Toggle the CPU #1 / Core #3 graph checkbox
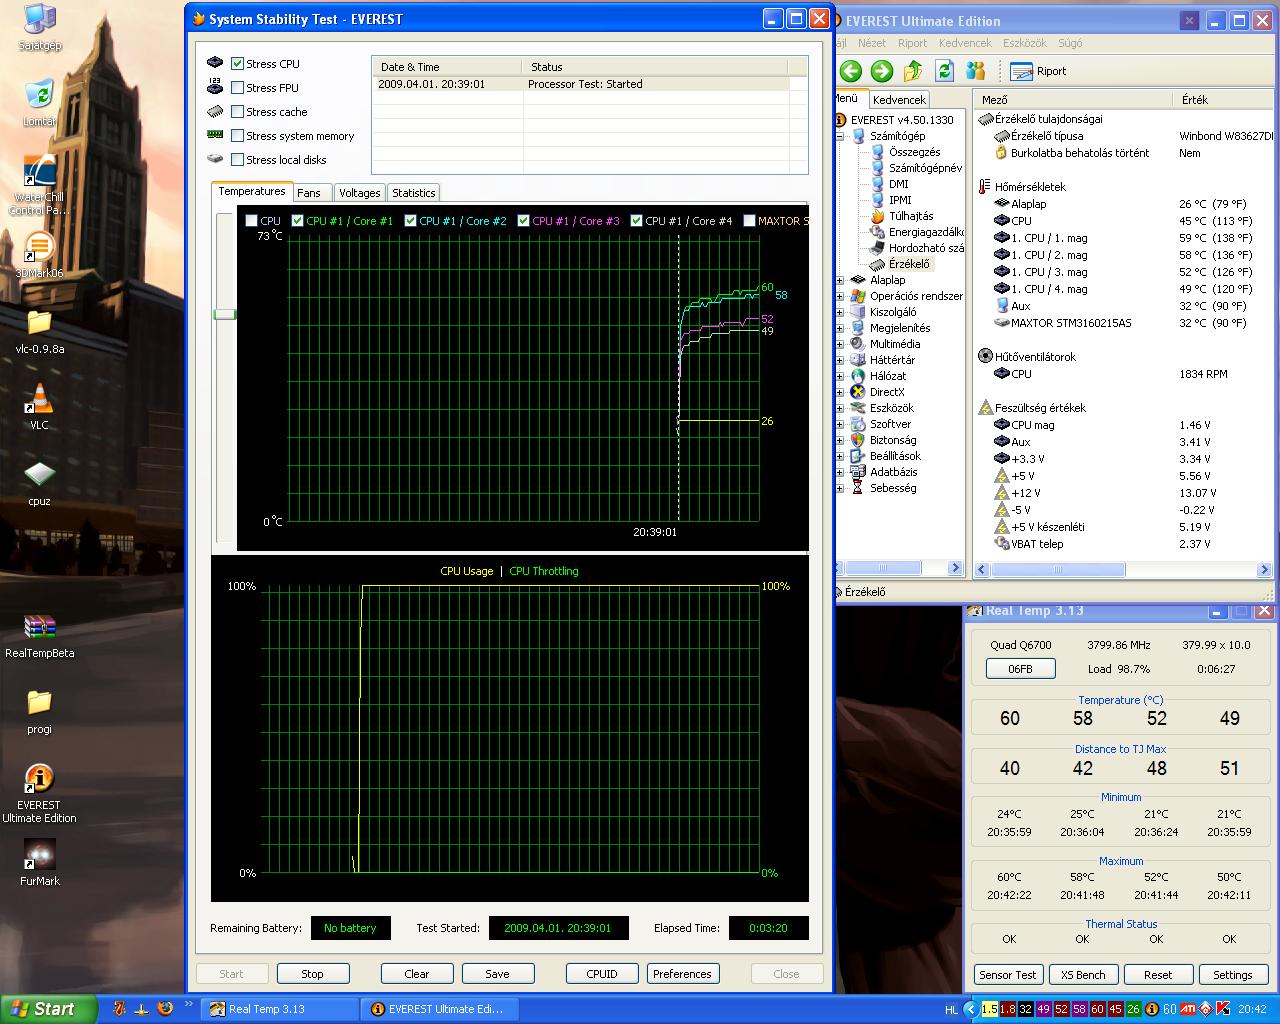The height and width of the screenshot is (1024, 1280). [523, 221]
